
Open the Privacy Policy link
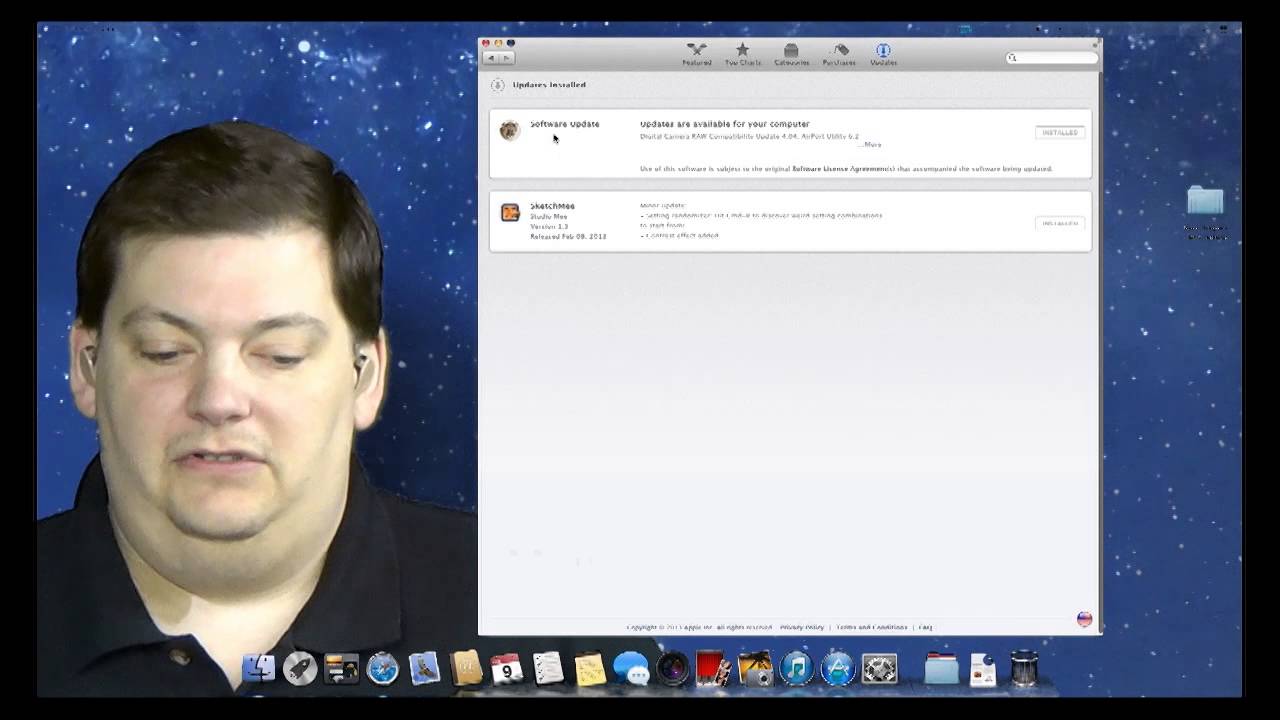tap(800, 627)
